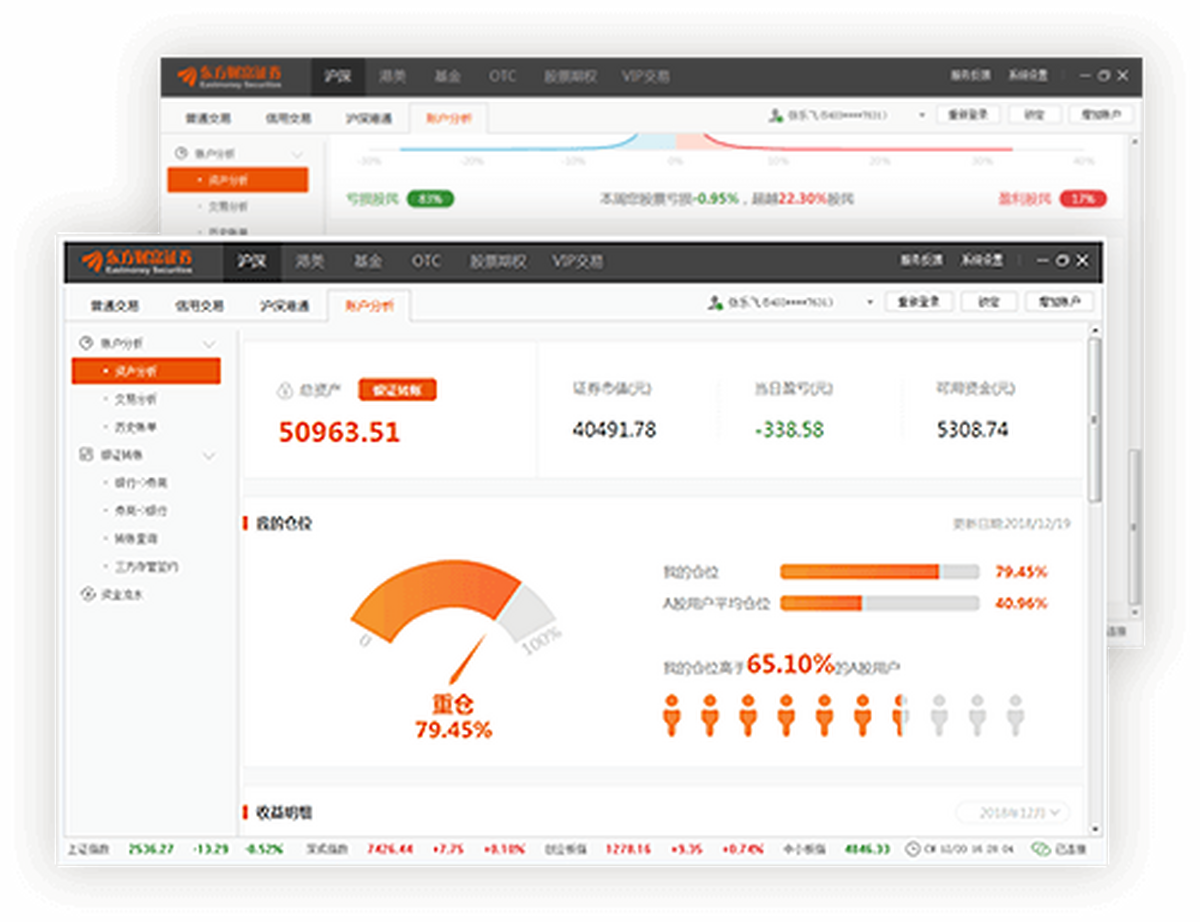This screenshot has width=1200, height=922.
Task: Switch to the 基金 top tab
Action: [367, 262]
